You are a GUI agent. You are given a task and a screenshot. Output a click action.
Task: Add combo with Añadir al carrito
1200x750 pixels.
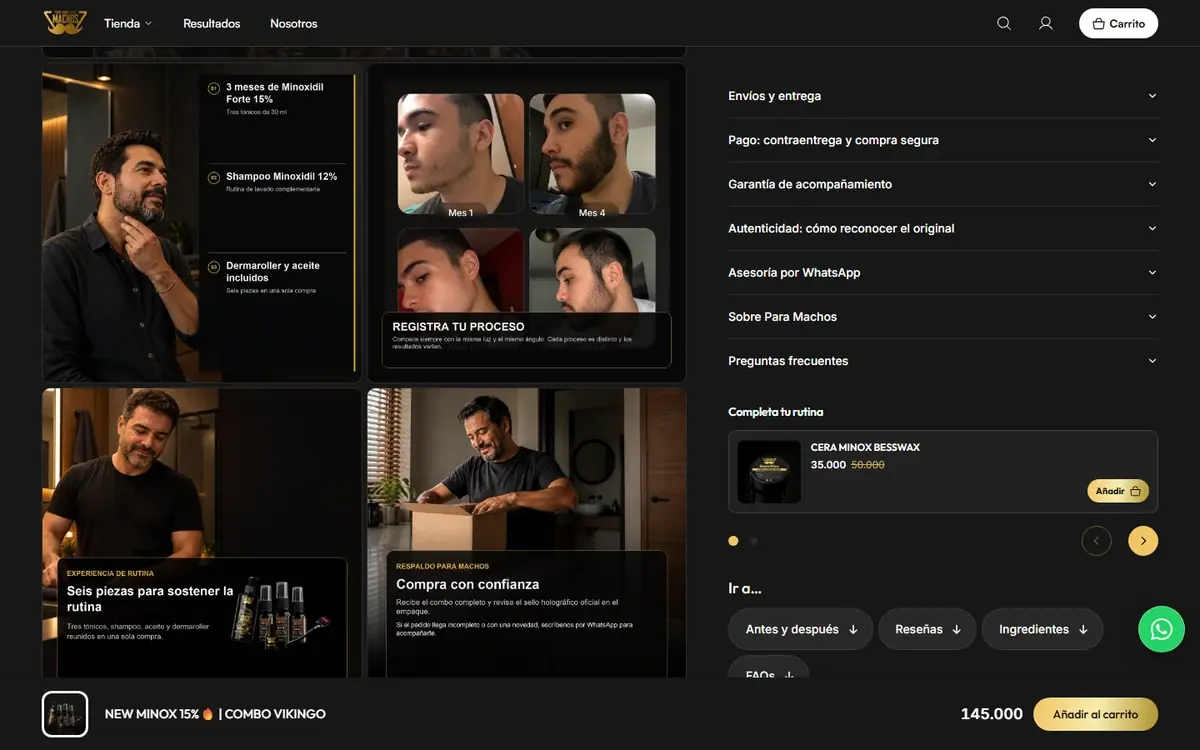pos(1095,714)
